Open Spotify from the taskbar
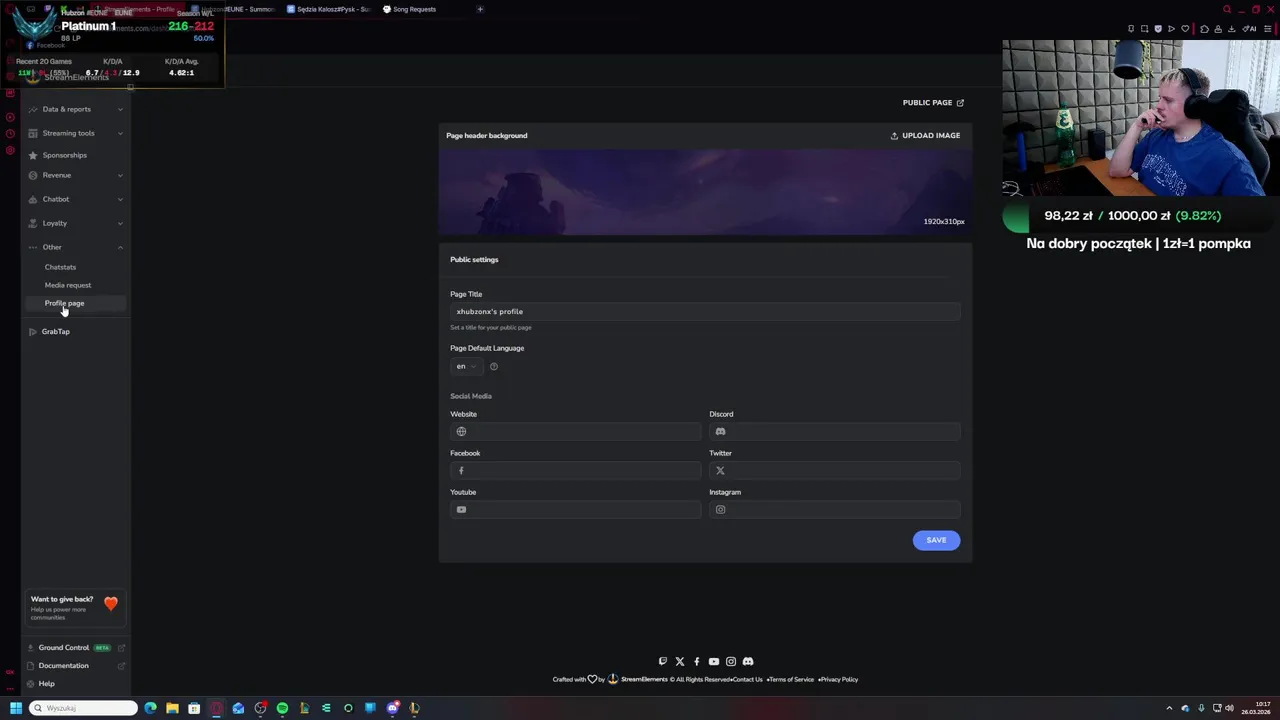 coord(282,708)
